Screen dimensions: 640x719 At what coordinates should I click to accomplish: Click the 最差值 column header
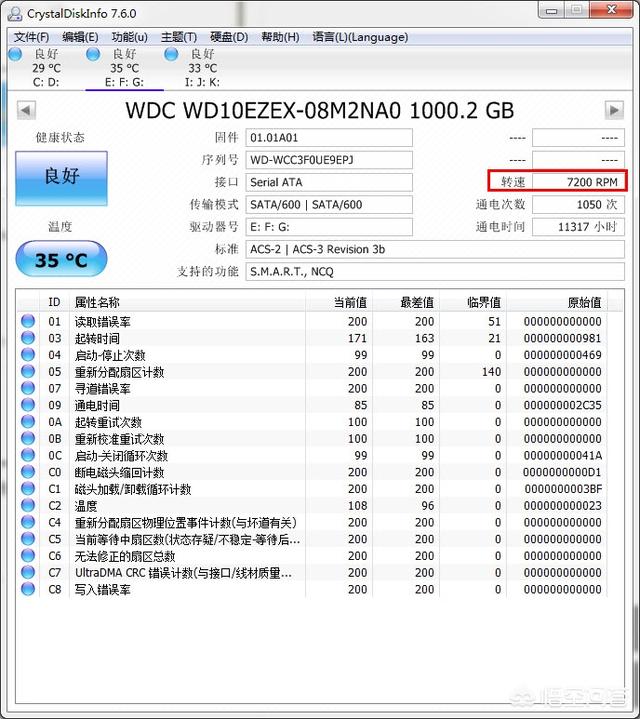point(406,303)
